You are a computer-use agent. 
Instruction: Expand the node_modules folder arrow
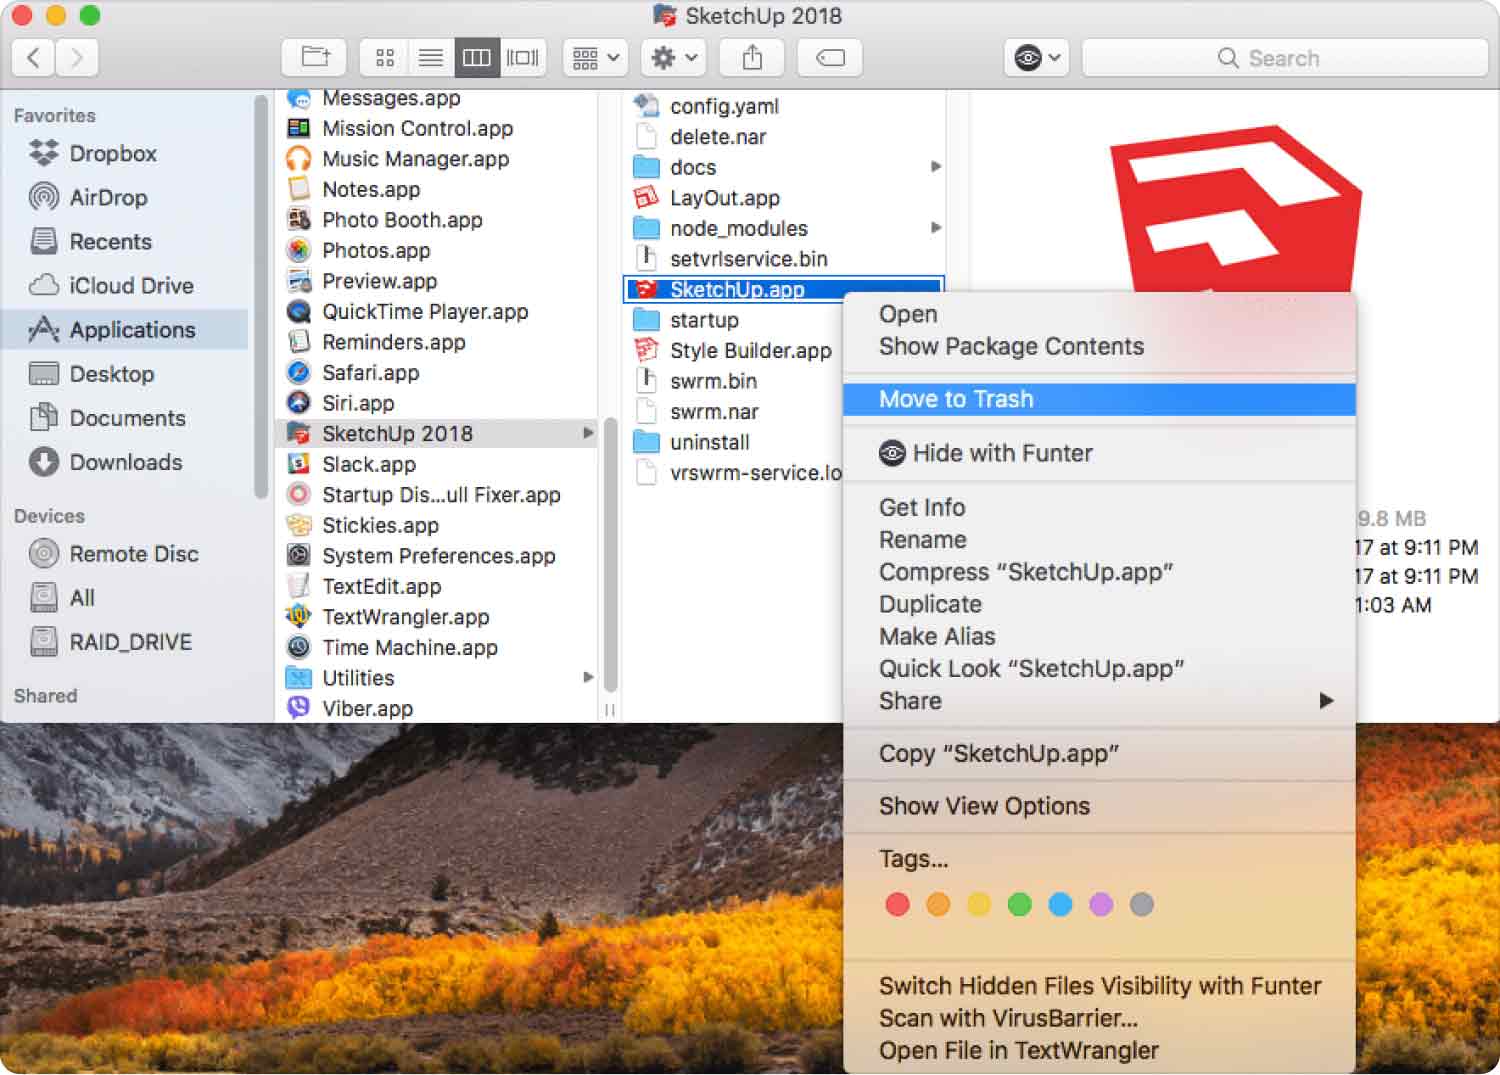pyautogui.click(x=936, y=227)
